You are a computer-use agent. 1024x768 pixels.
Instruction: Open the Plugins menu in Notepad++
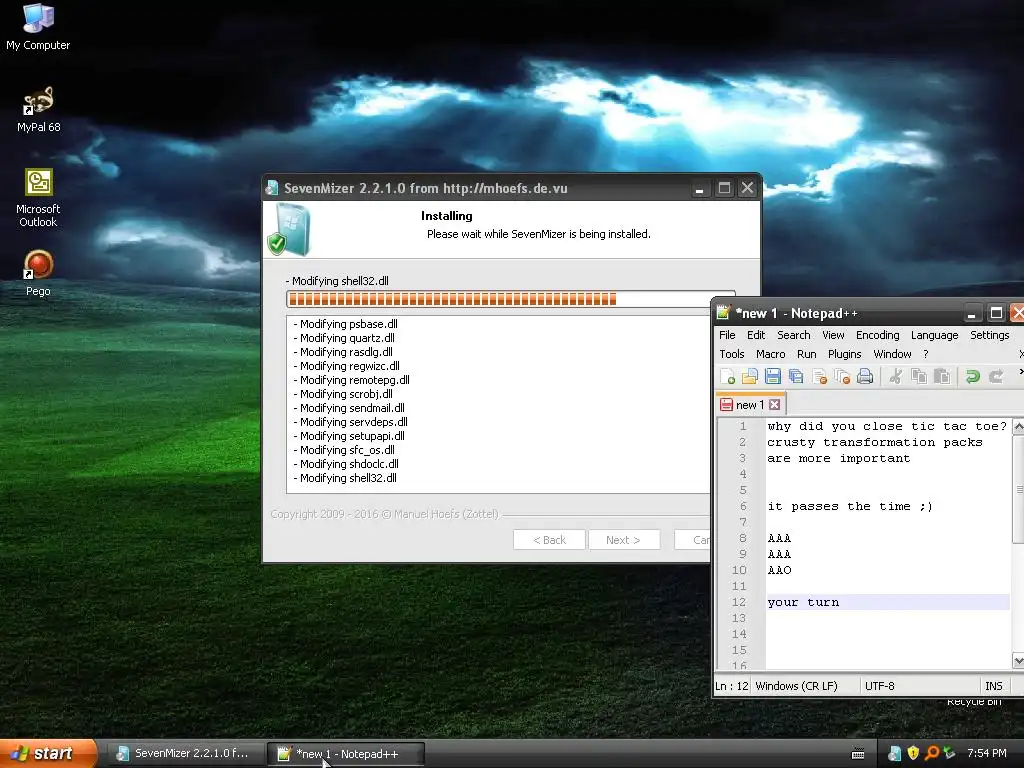click(844, 354)
